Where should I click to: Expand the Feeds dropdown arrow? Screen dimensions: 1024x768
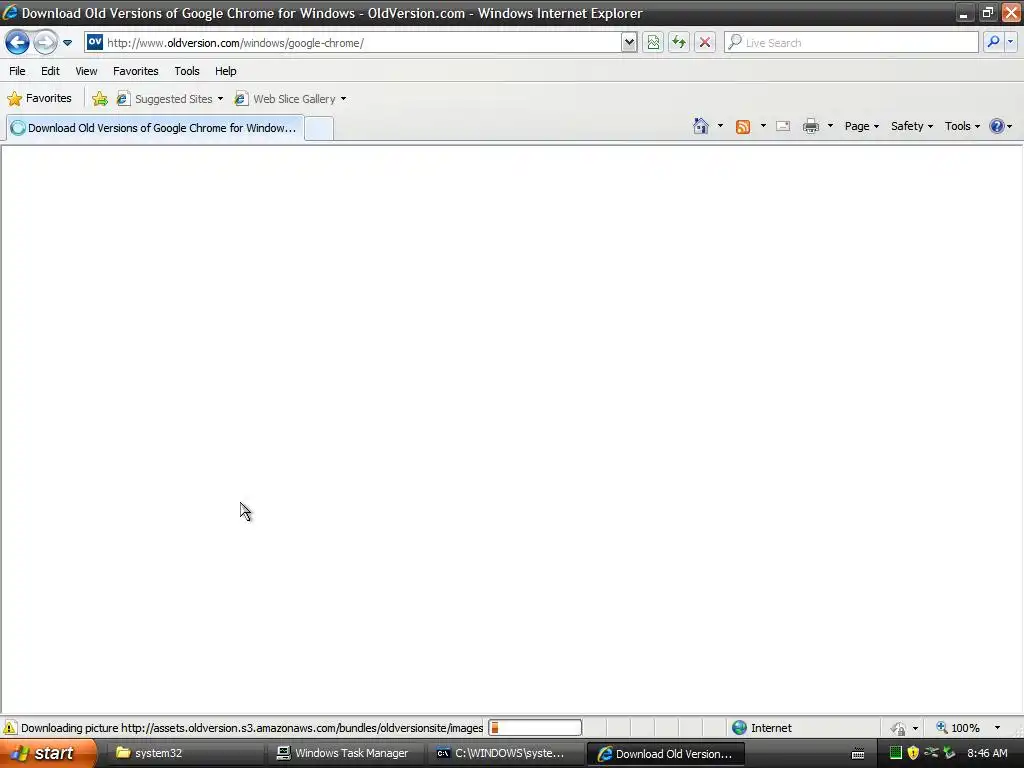[x=763, y=126]
